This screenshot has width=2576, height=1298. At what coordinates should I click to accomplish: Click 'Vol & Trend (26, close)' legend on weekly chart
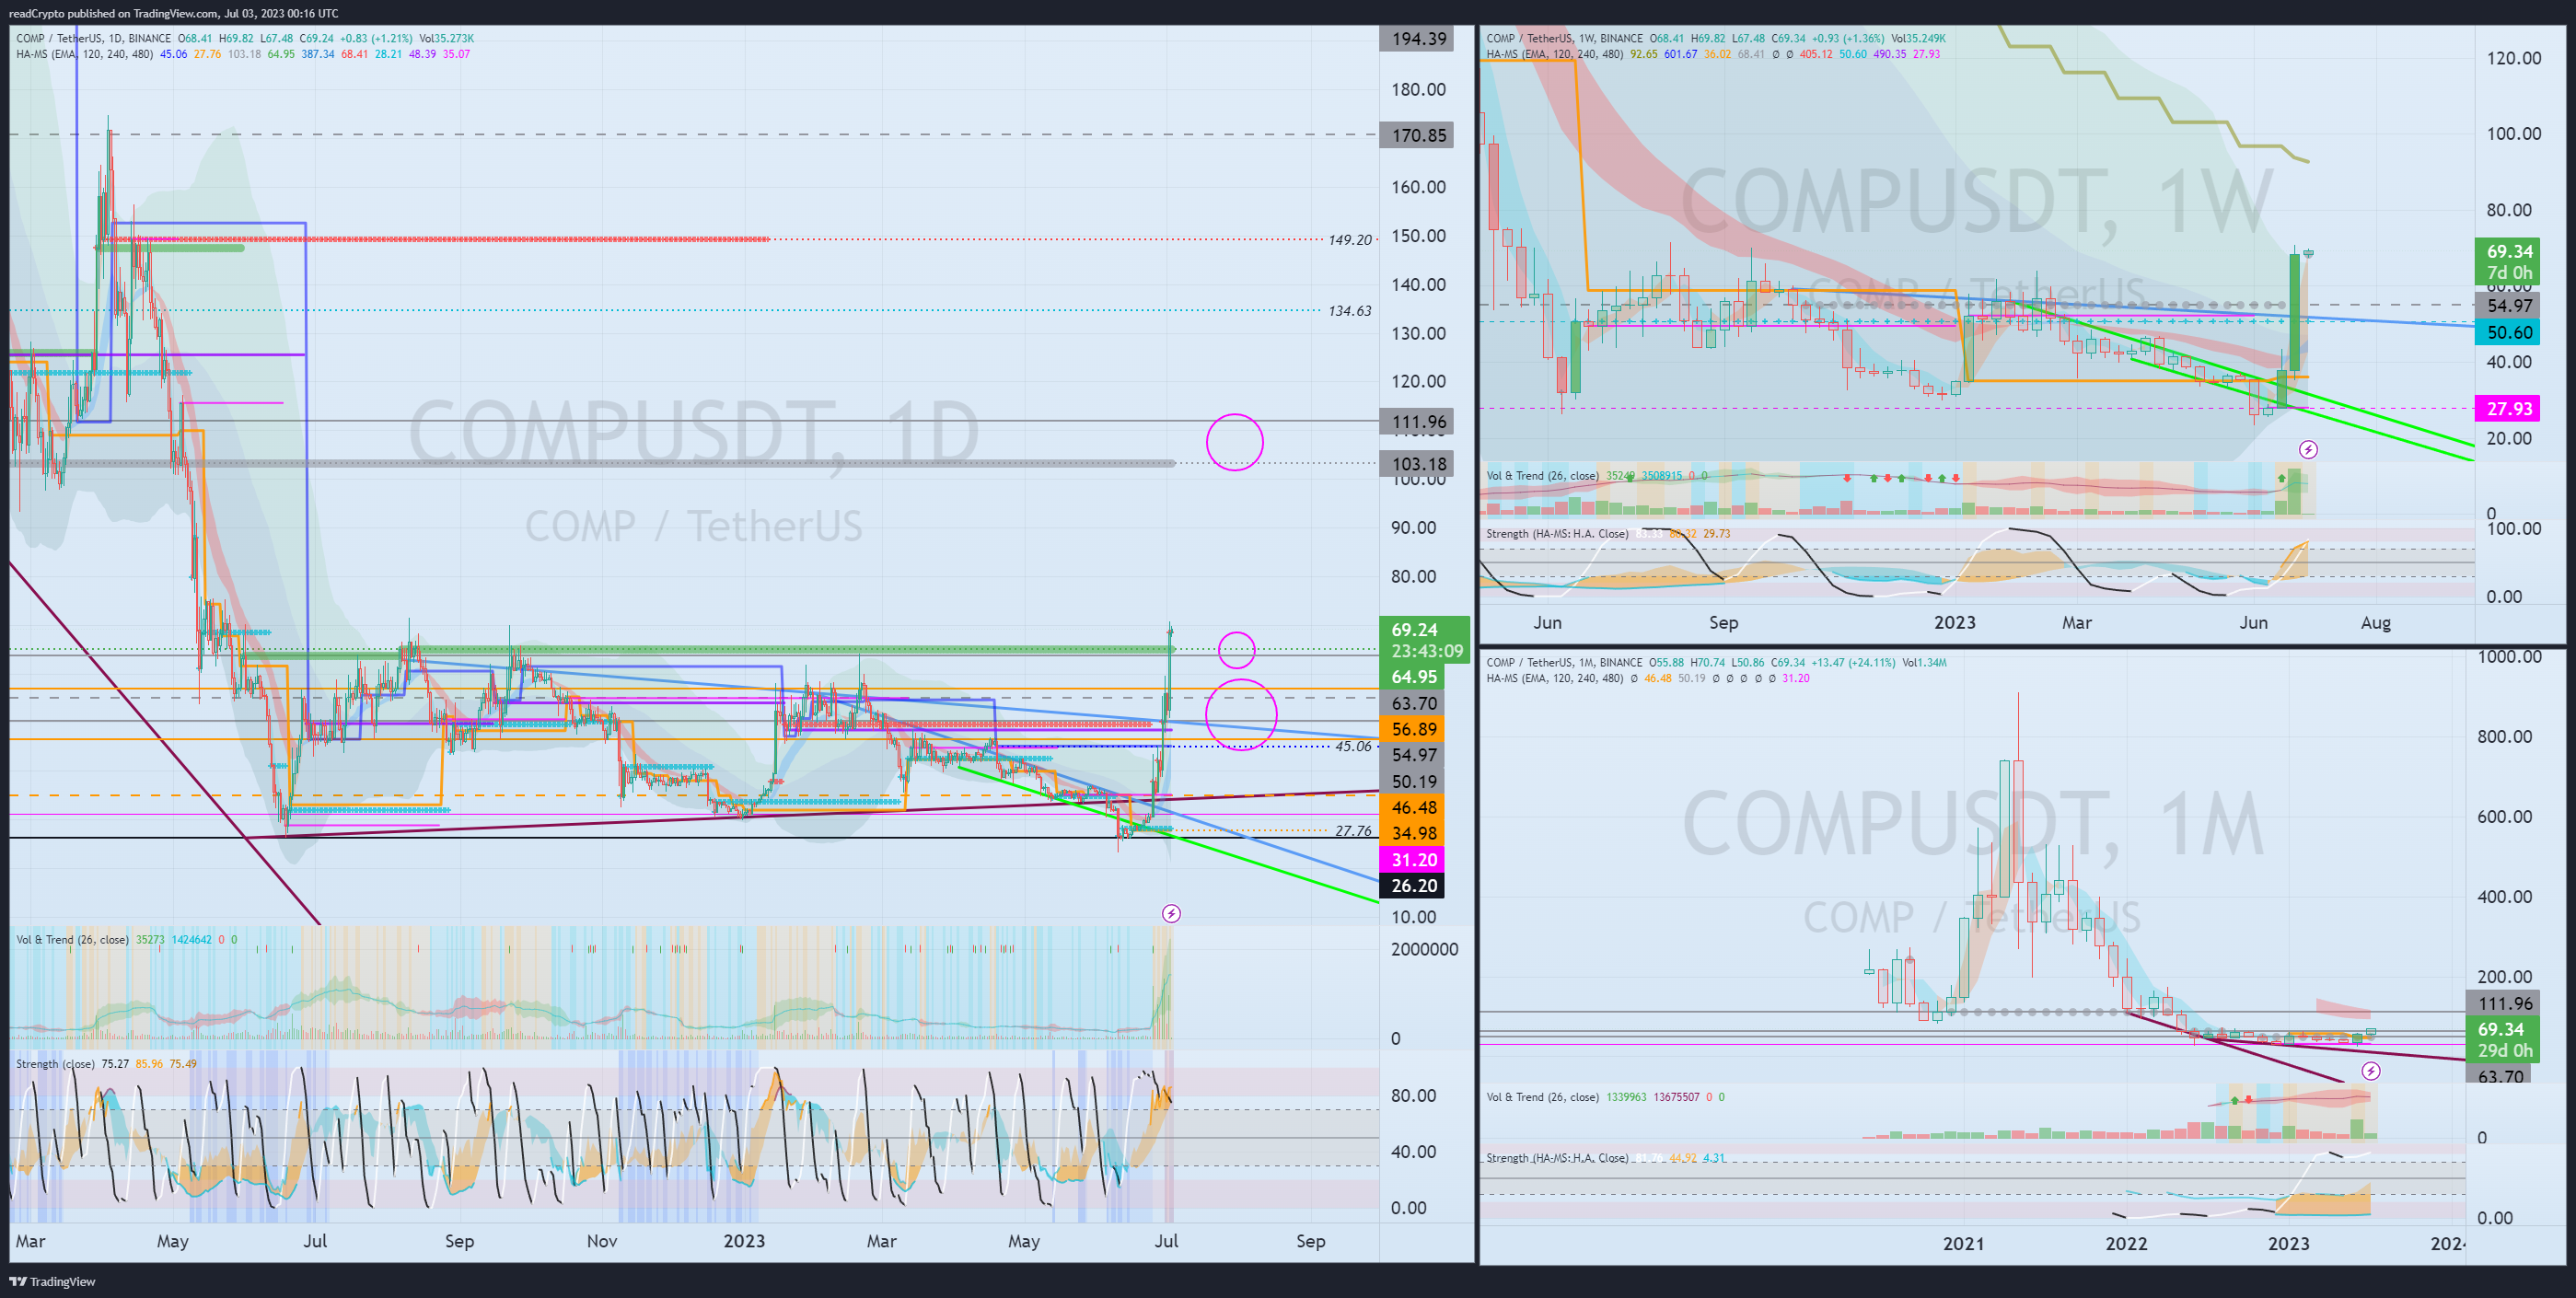[x=1542, y=475]
